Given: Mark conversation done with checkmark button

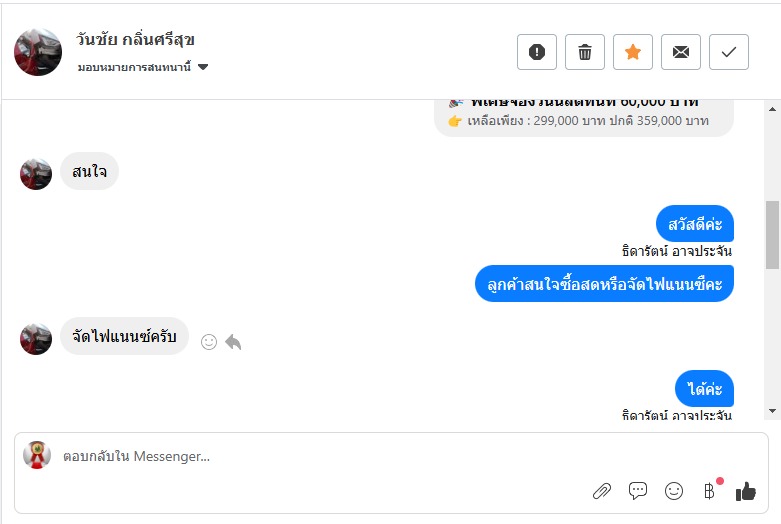Looking at the screenshot, I should coord(729,52).
